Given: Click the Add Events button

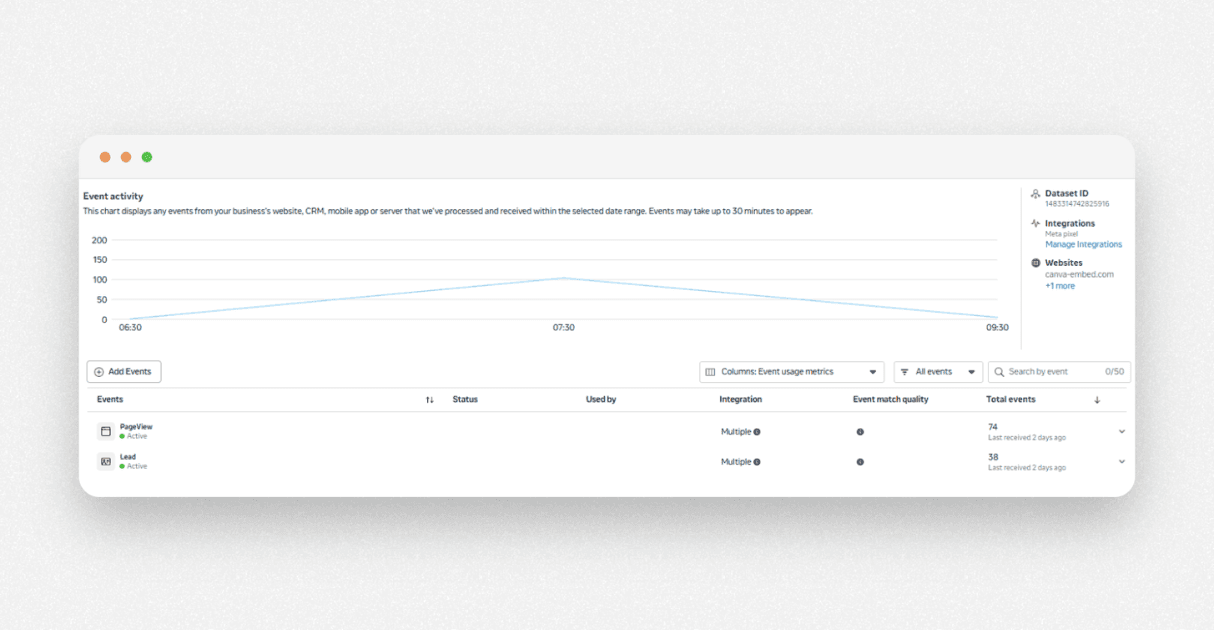Looking at the screenshot, I should pos(124,372).
